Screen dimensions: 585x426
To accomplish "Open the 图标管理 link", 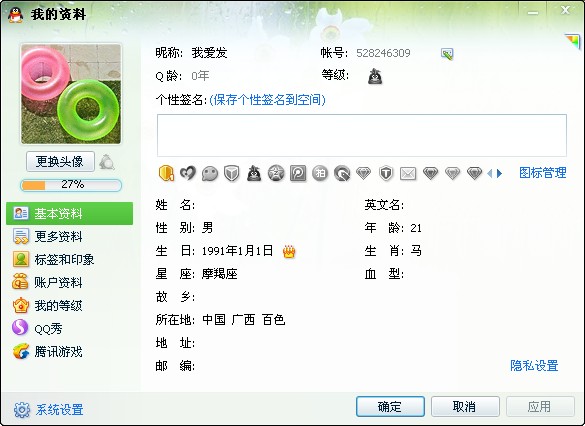I will pos(542,173).
